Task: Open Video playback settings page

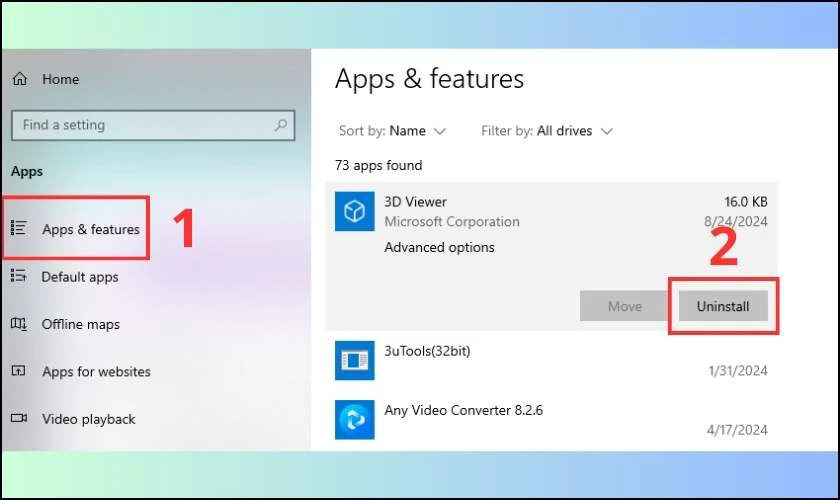Action: coord(88,419)
